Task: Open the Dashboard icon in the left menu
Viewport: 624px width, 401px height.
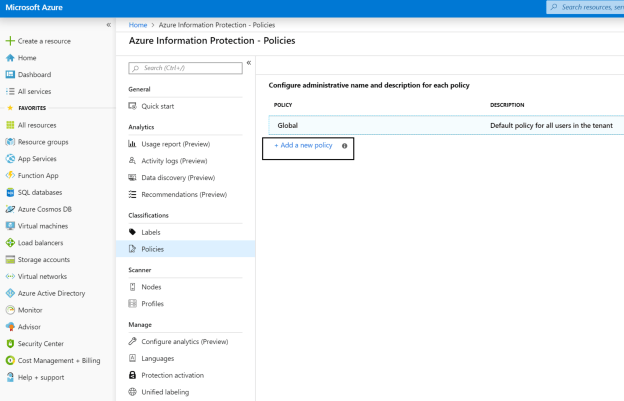Action: click(x=10, y=74)
